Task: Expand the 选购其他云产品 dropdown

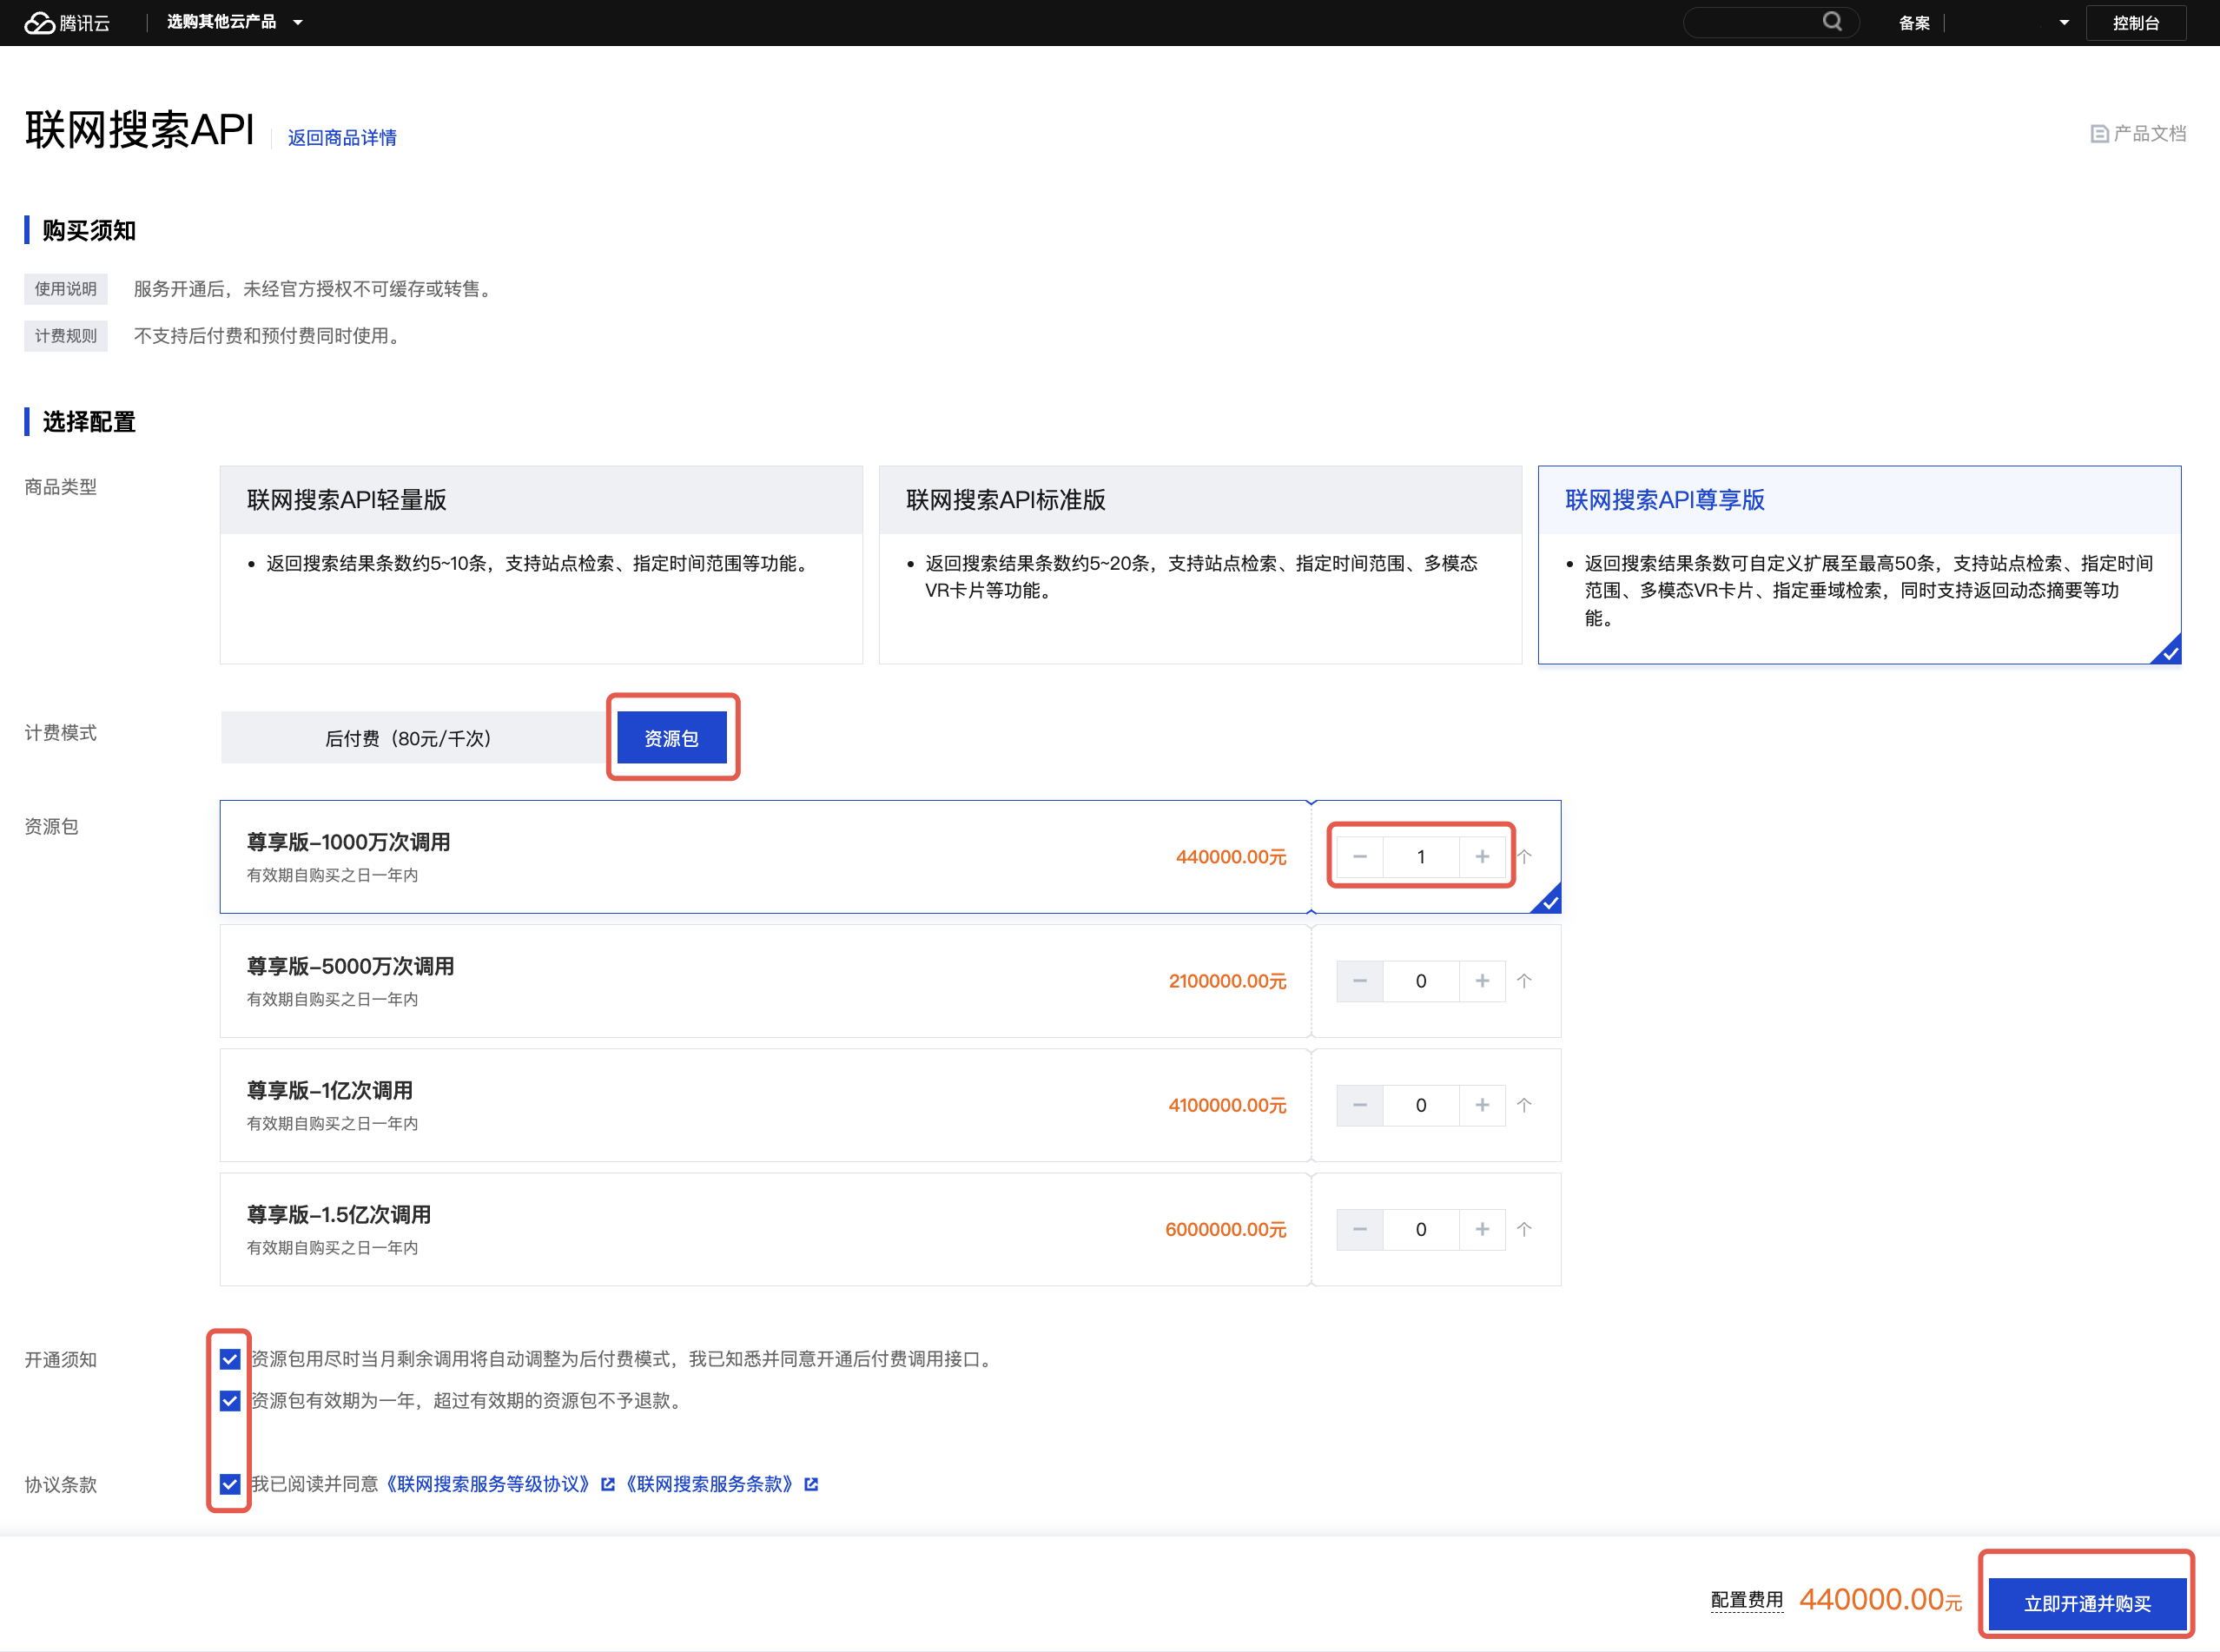Action: 234,22
